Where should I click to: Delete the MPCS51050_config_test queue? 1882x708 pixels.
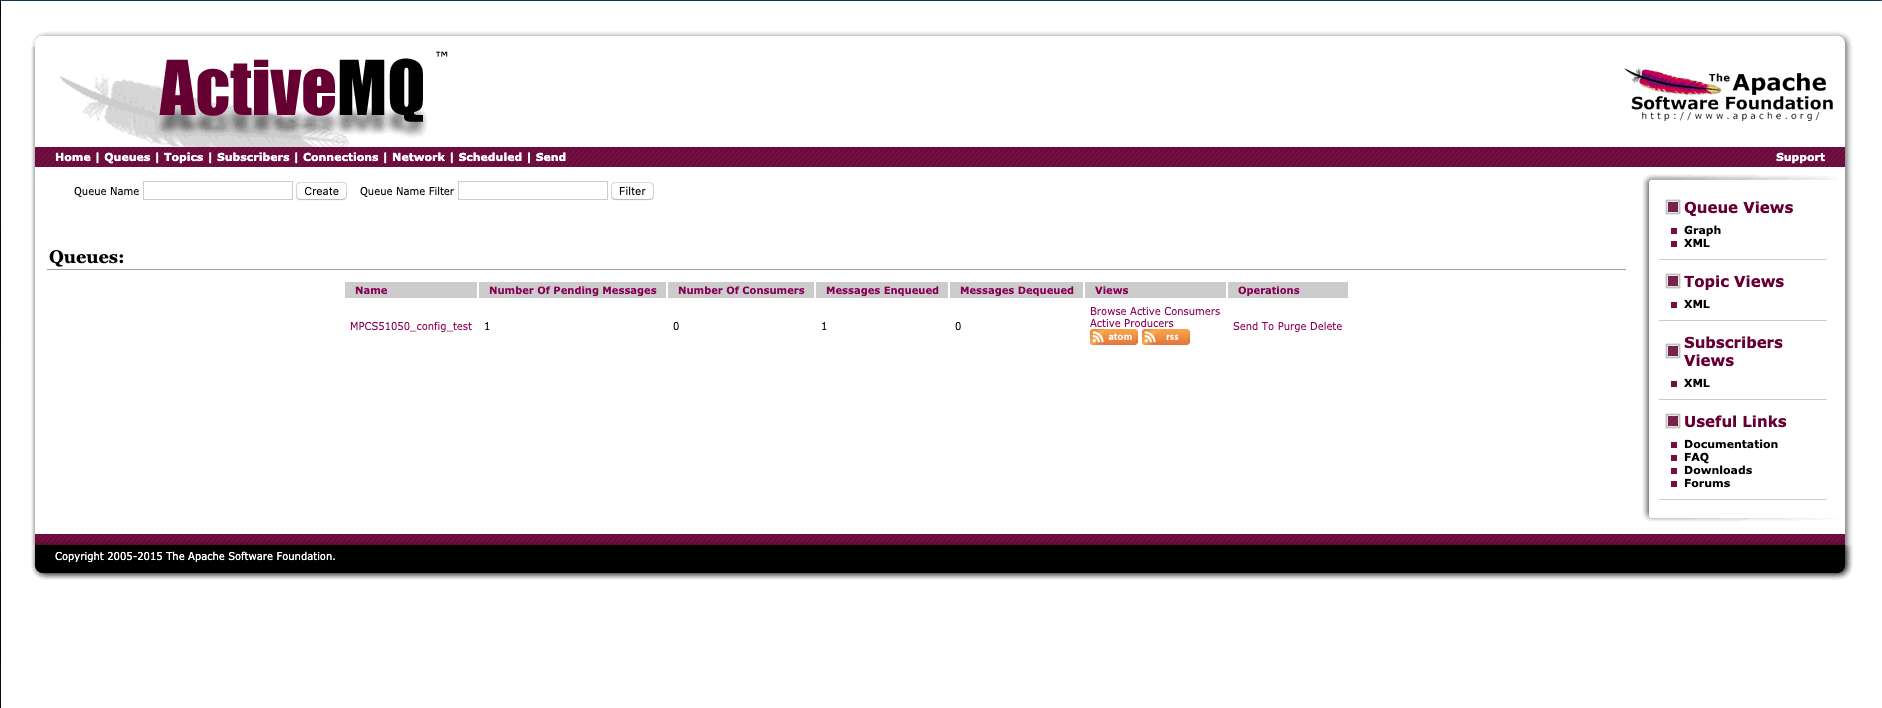tap(1326, 327)
